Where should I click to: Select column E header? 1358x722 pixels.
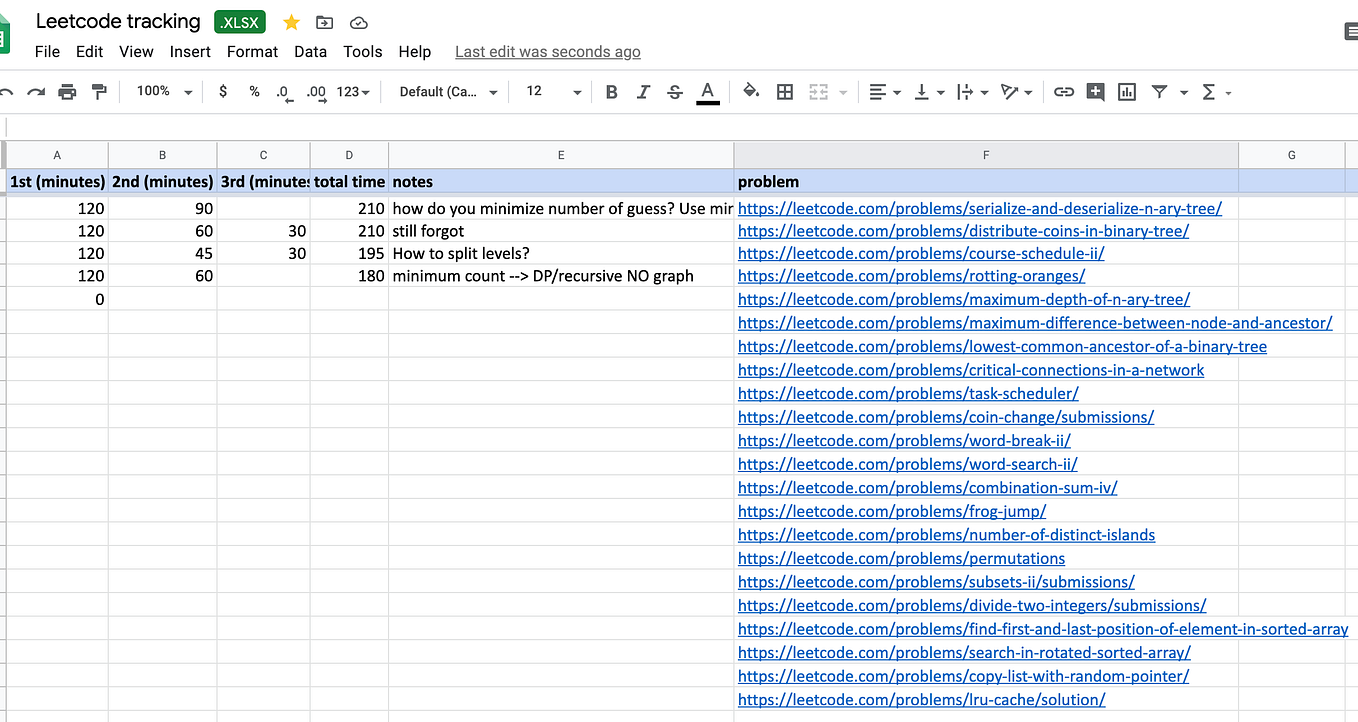point(561,155)
